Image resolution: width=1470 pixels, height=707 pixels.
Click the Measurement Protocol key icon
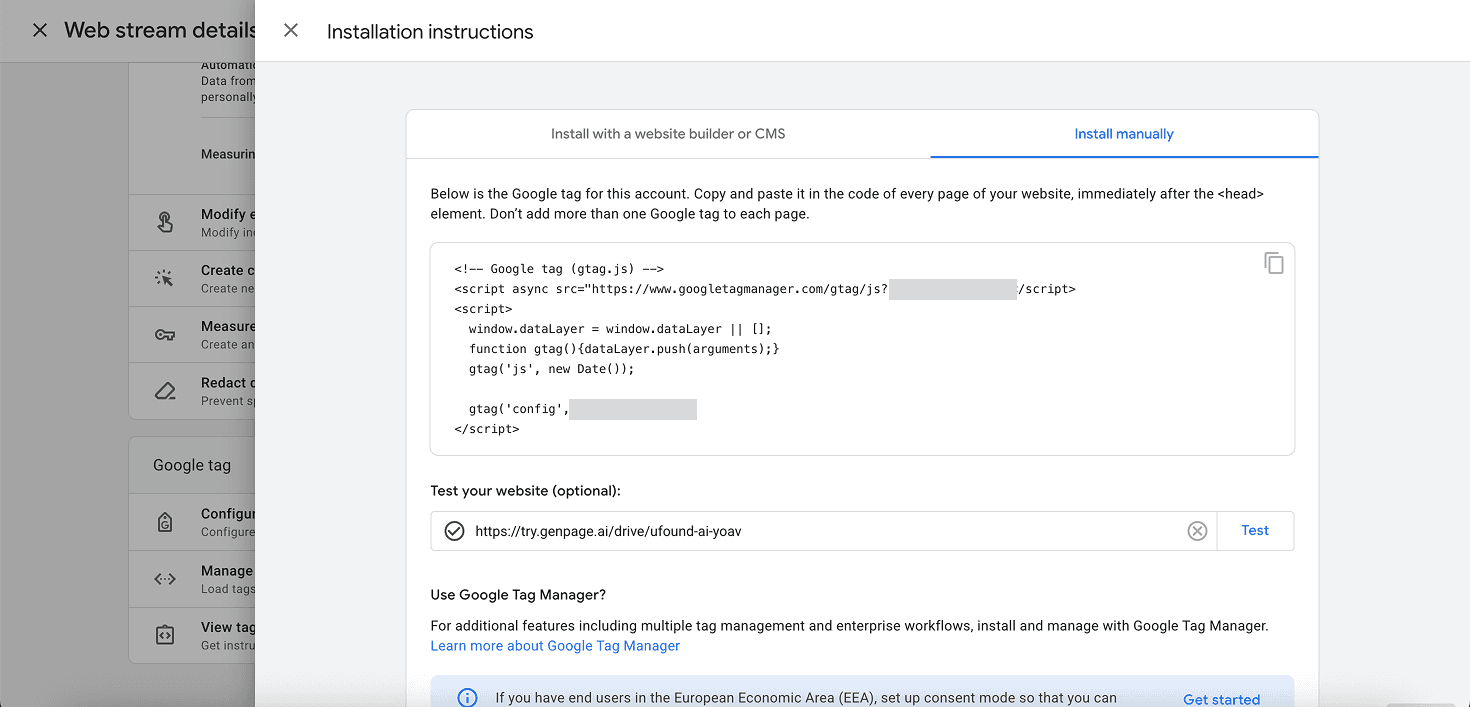pos(166,334)
